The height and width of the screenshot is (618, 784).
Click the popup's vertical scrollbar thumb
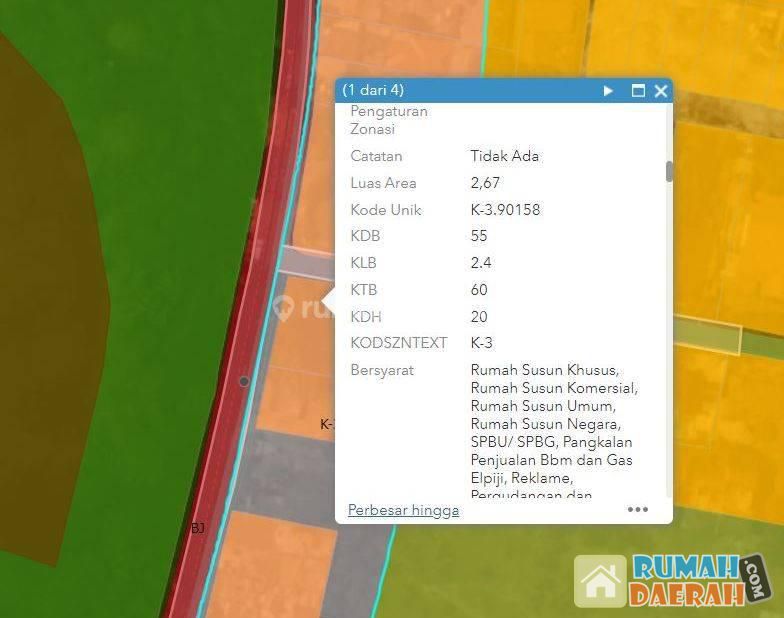click(x=669, y=171)
